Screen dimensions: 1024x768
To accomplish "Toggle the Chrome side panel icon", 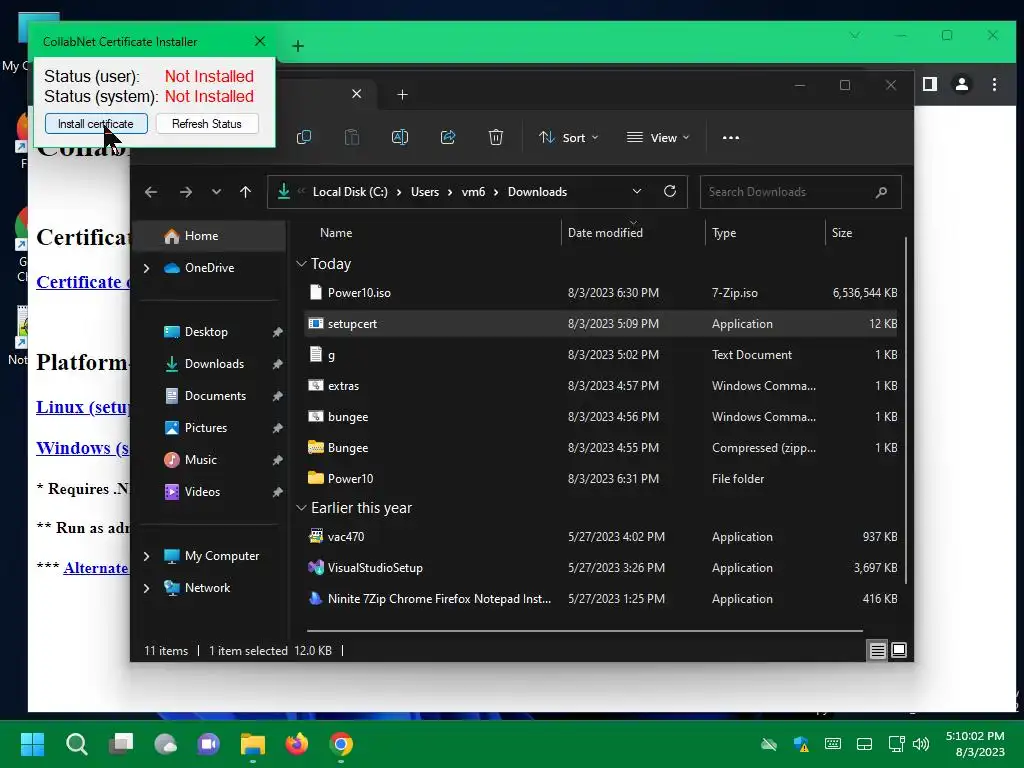I will (930, 84).
